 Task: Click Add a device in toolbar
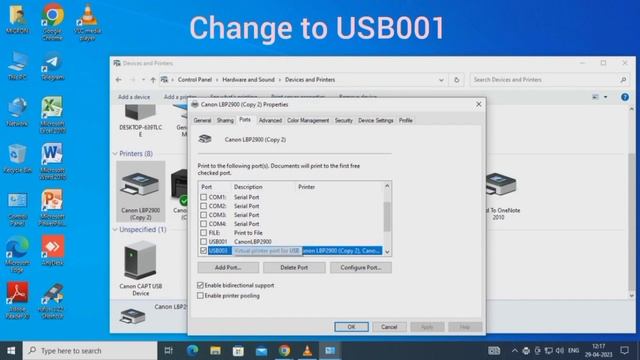pos(134,97)
